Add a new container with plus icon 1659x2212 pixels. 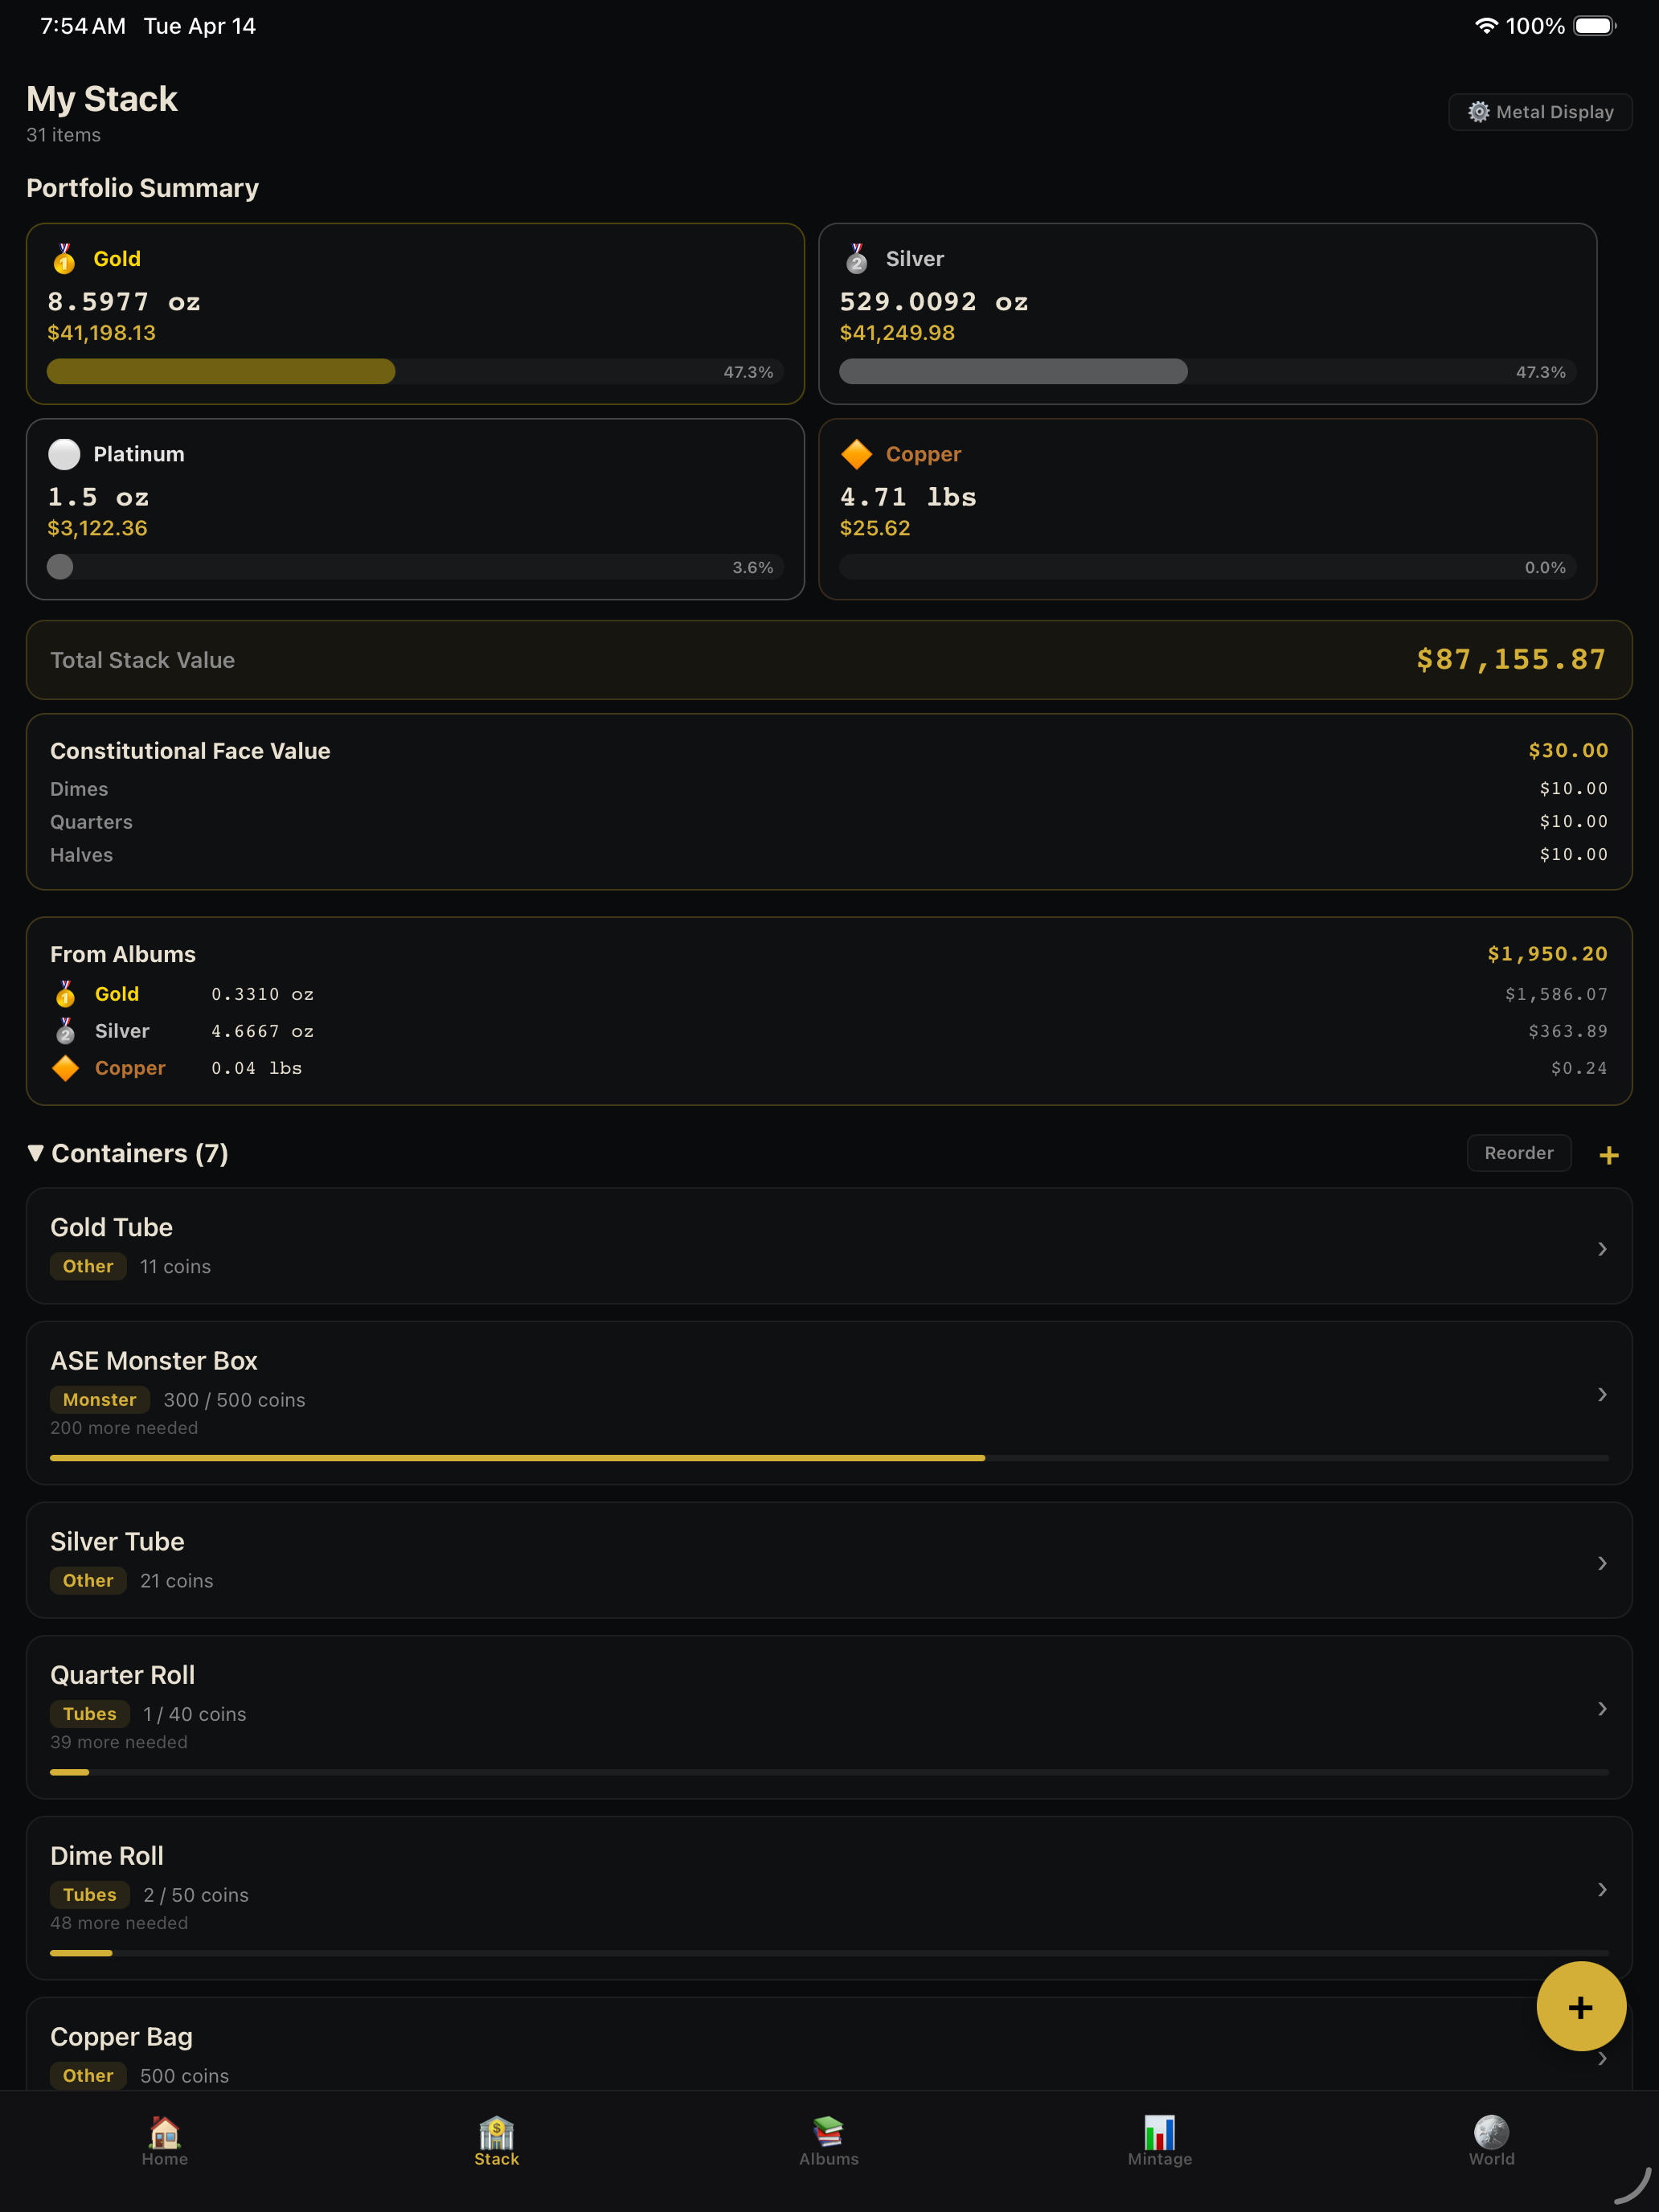click(x=1609, y=1155)
